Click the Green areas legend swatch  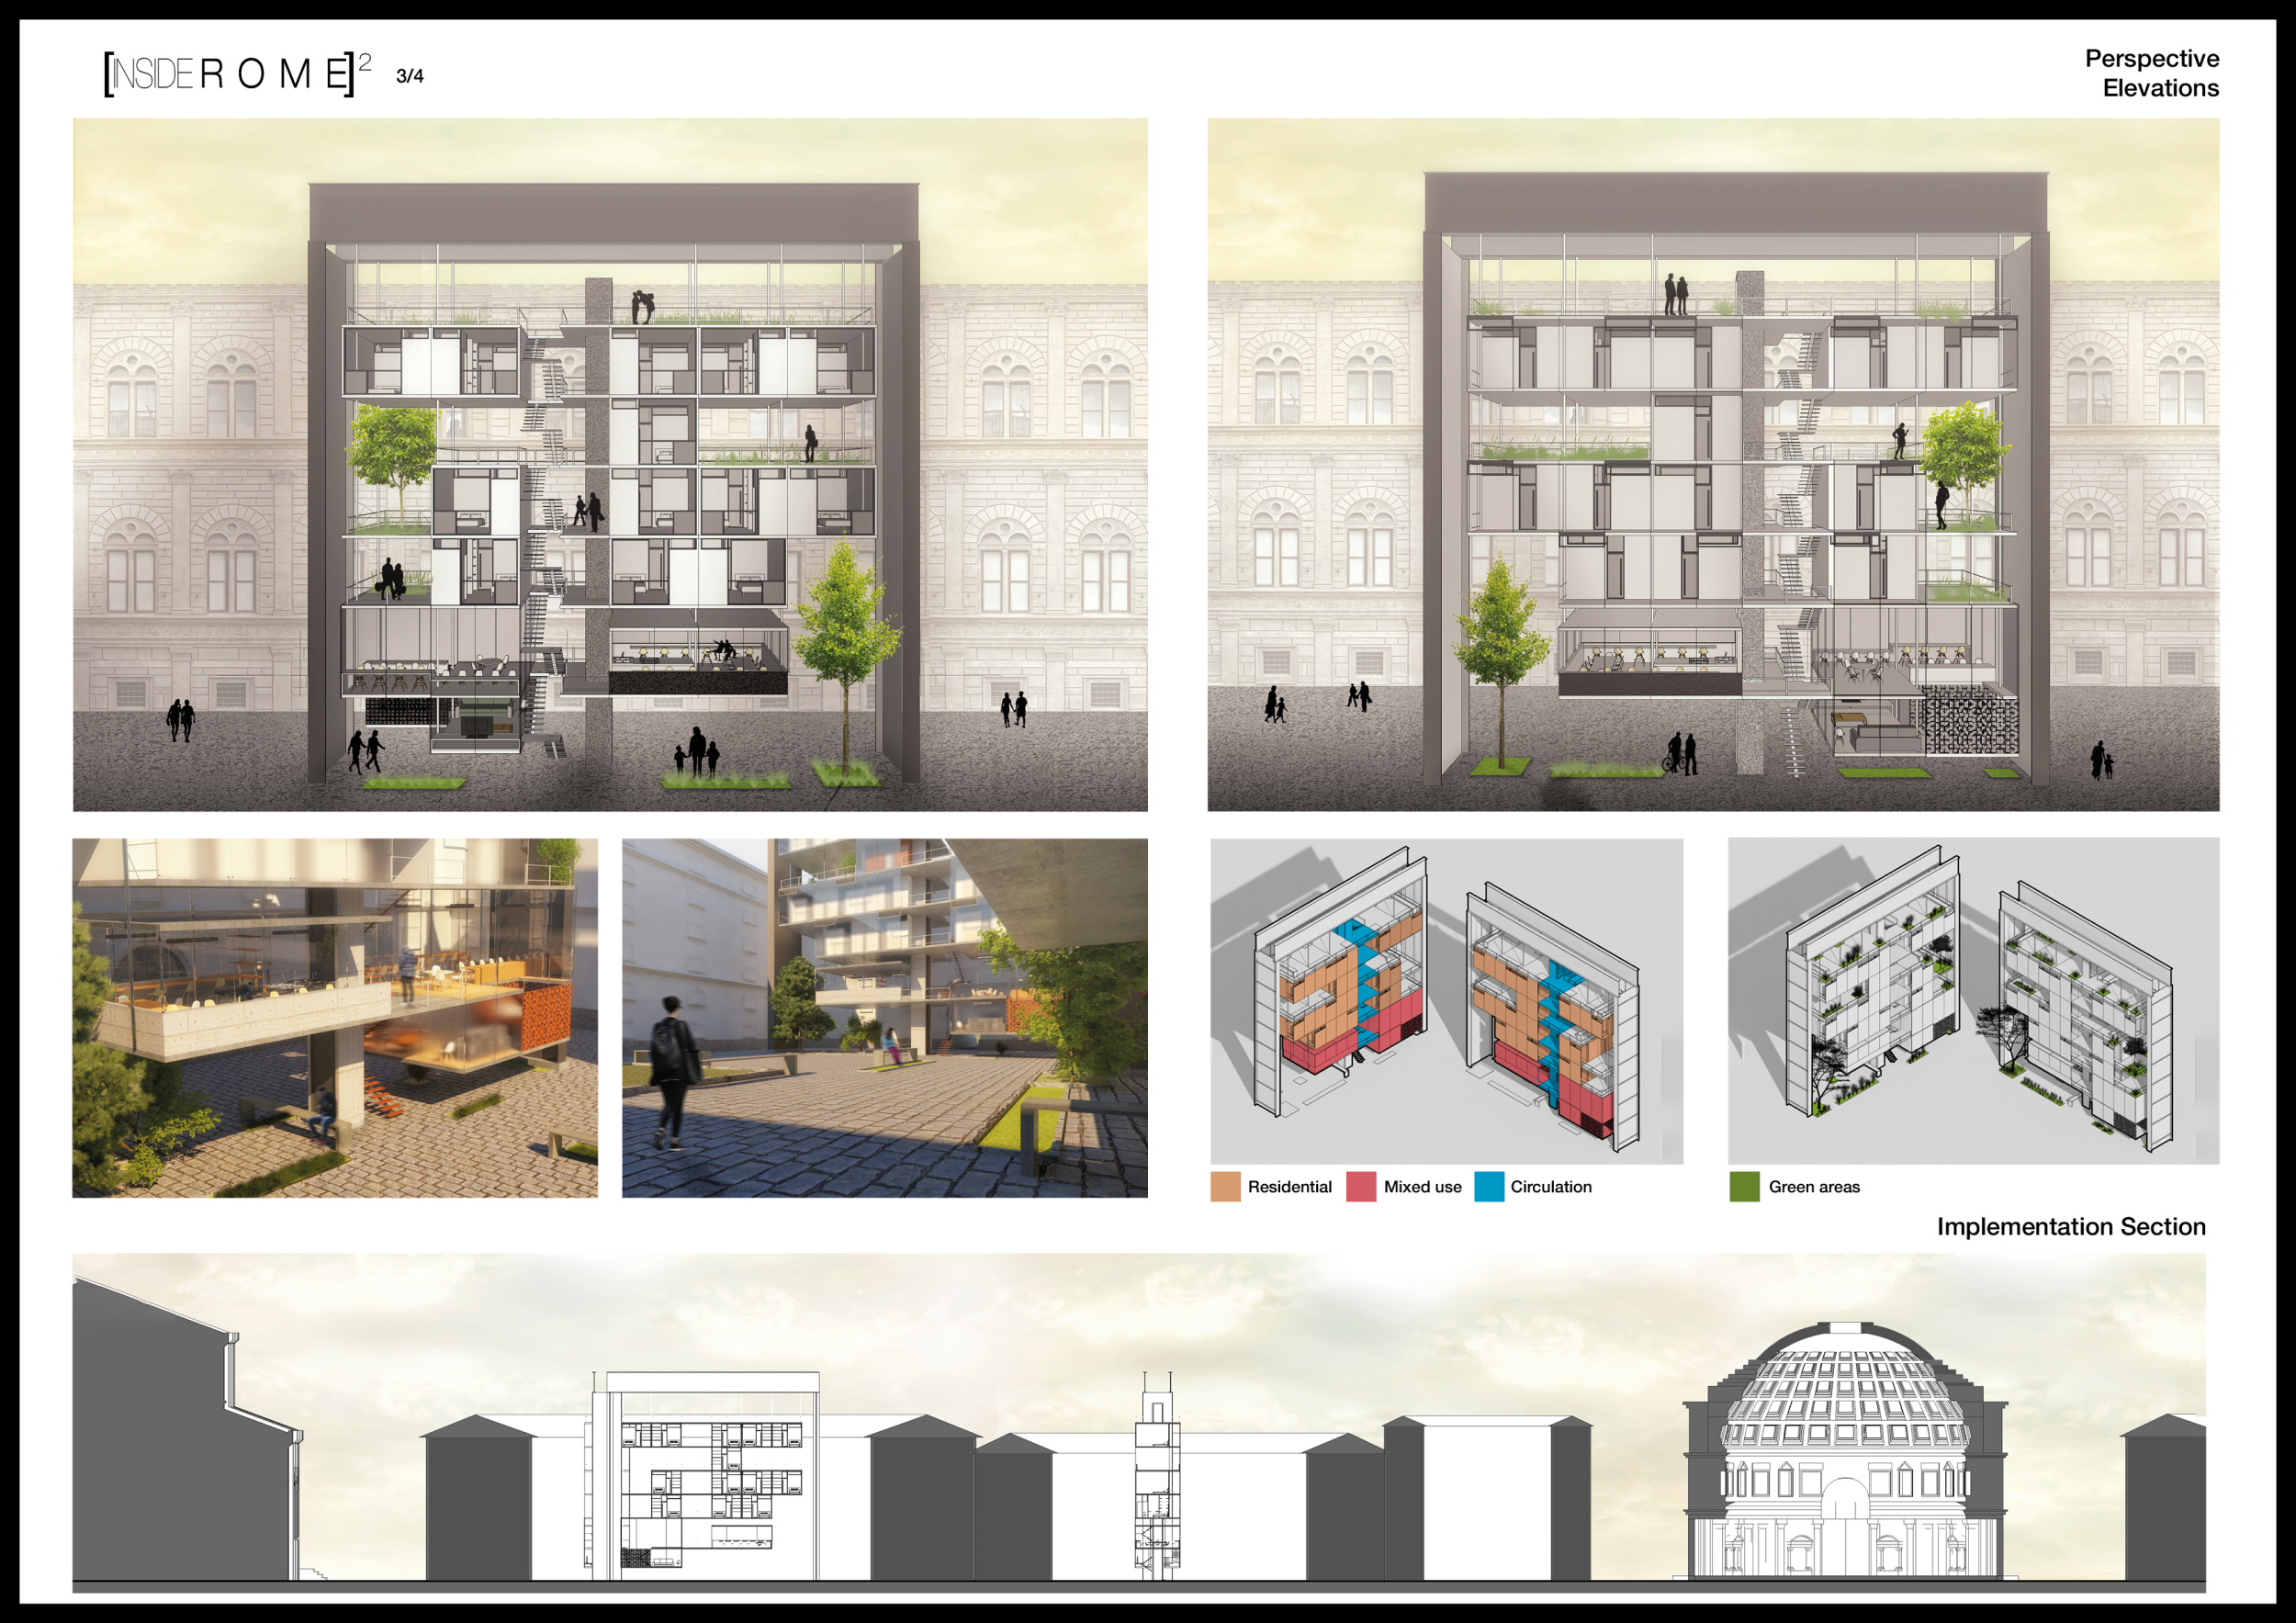coord(1744,1187)
